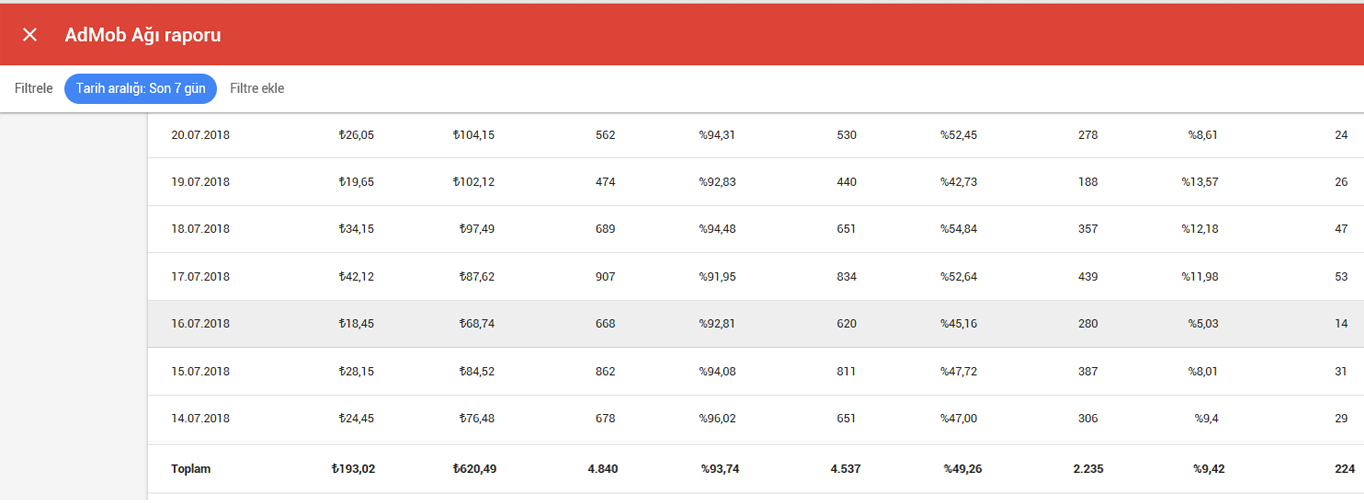Click the %13,57 cell for 19.07.2018
Image resolution: width=1364 pixels, height=503 pixels.
[x=1199, y=182]
